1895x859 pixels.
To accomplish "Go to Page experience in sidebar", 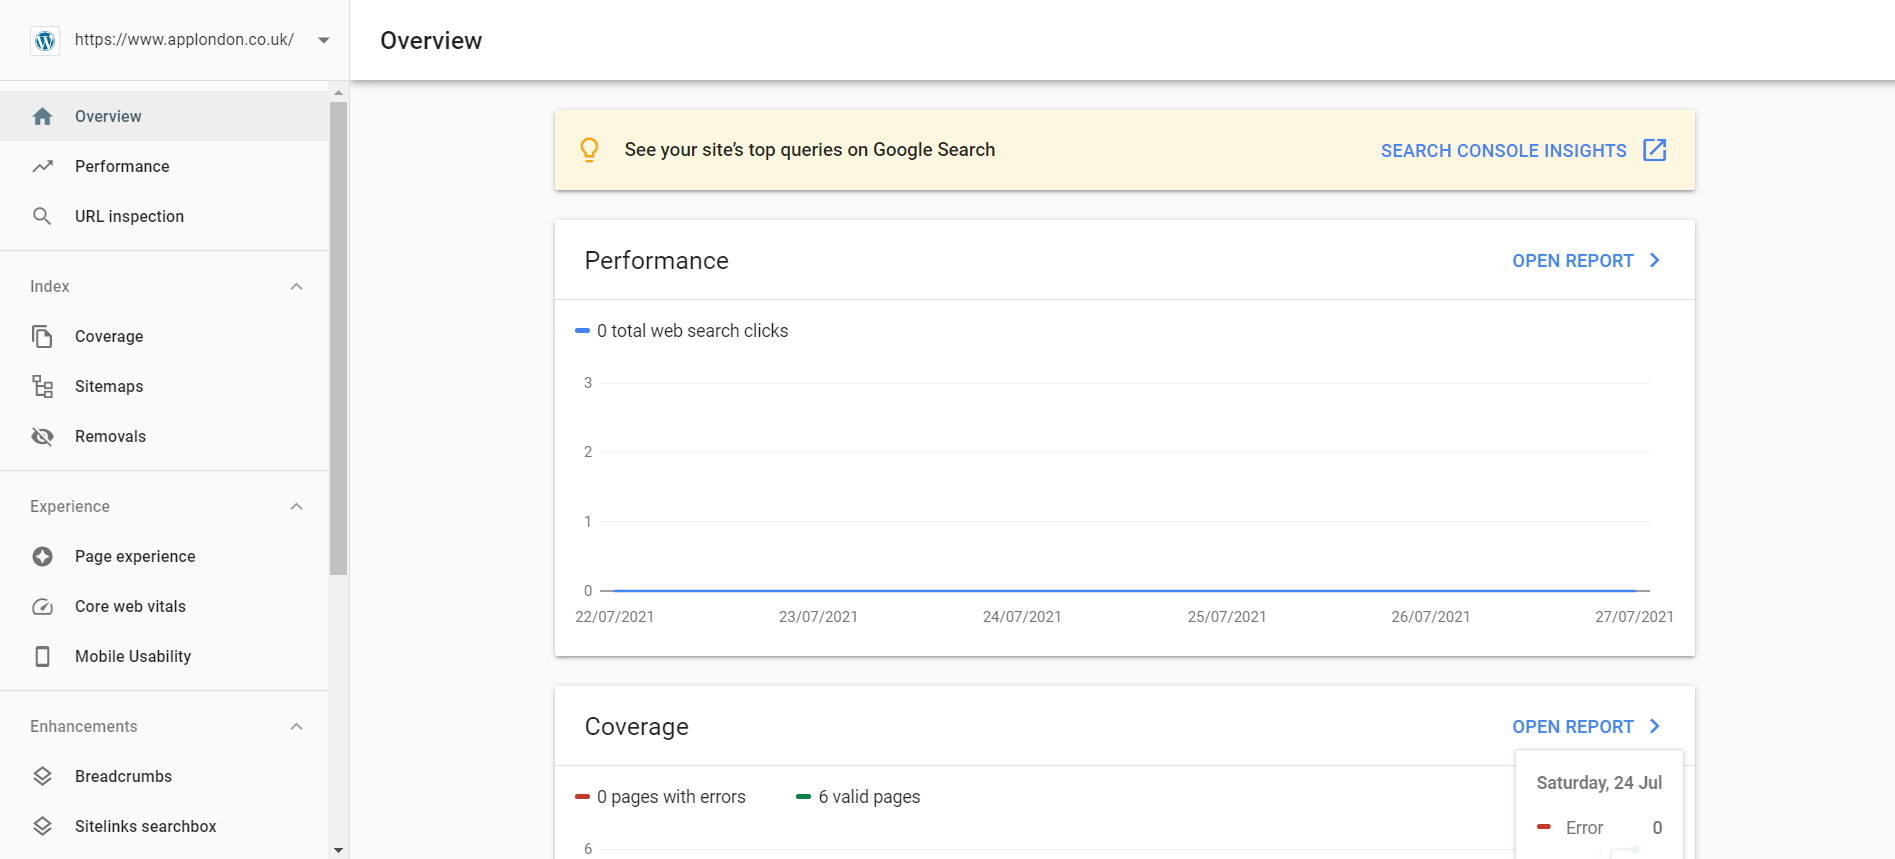I will click(135, 556).
